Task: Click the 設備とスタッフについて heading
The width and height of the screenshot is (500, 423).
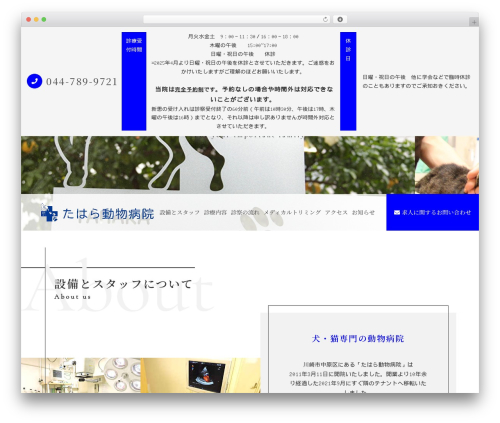Action: (123, 284)
